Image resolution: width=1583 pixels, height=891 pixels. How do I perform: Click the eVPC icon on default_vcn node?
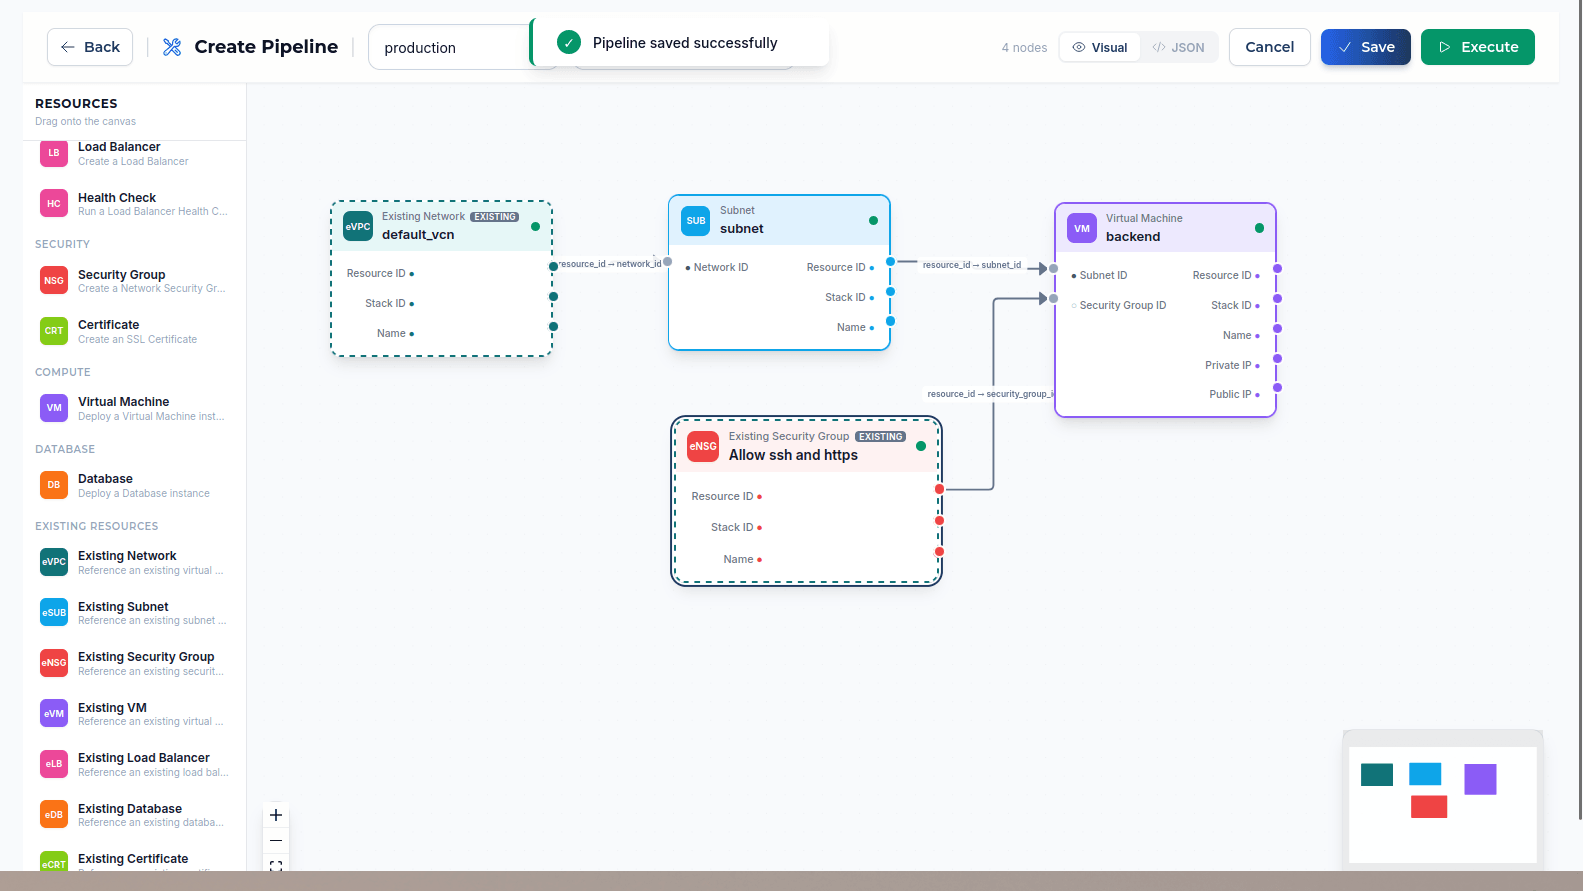358,226
